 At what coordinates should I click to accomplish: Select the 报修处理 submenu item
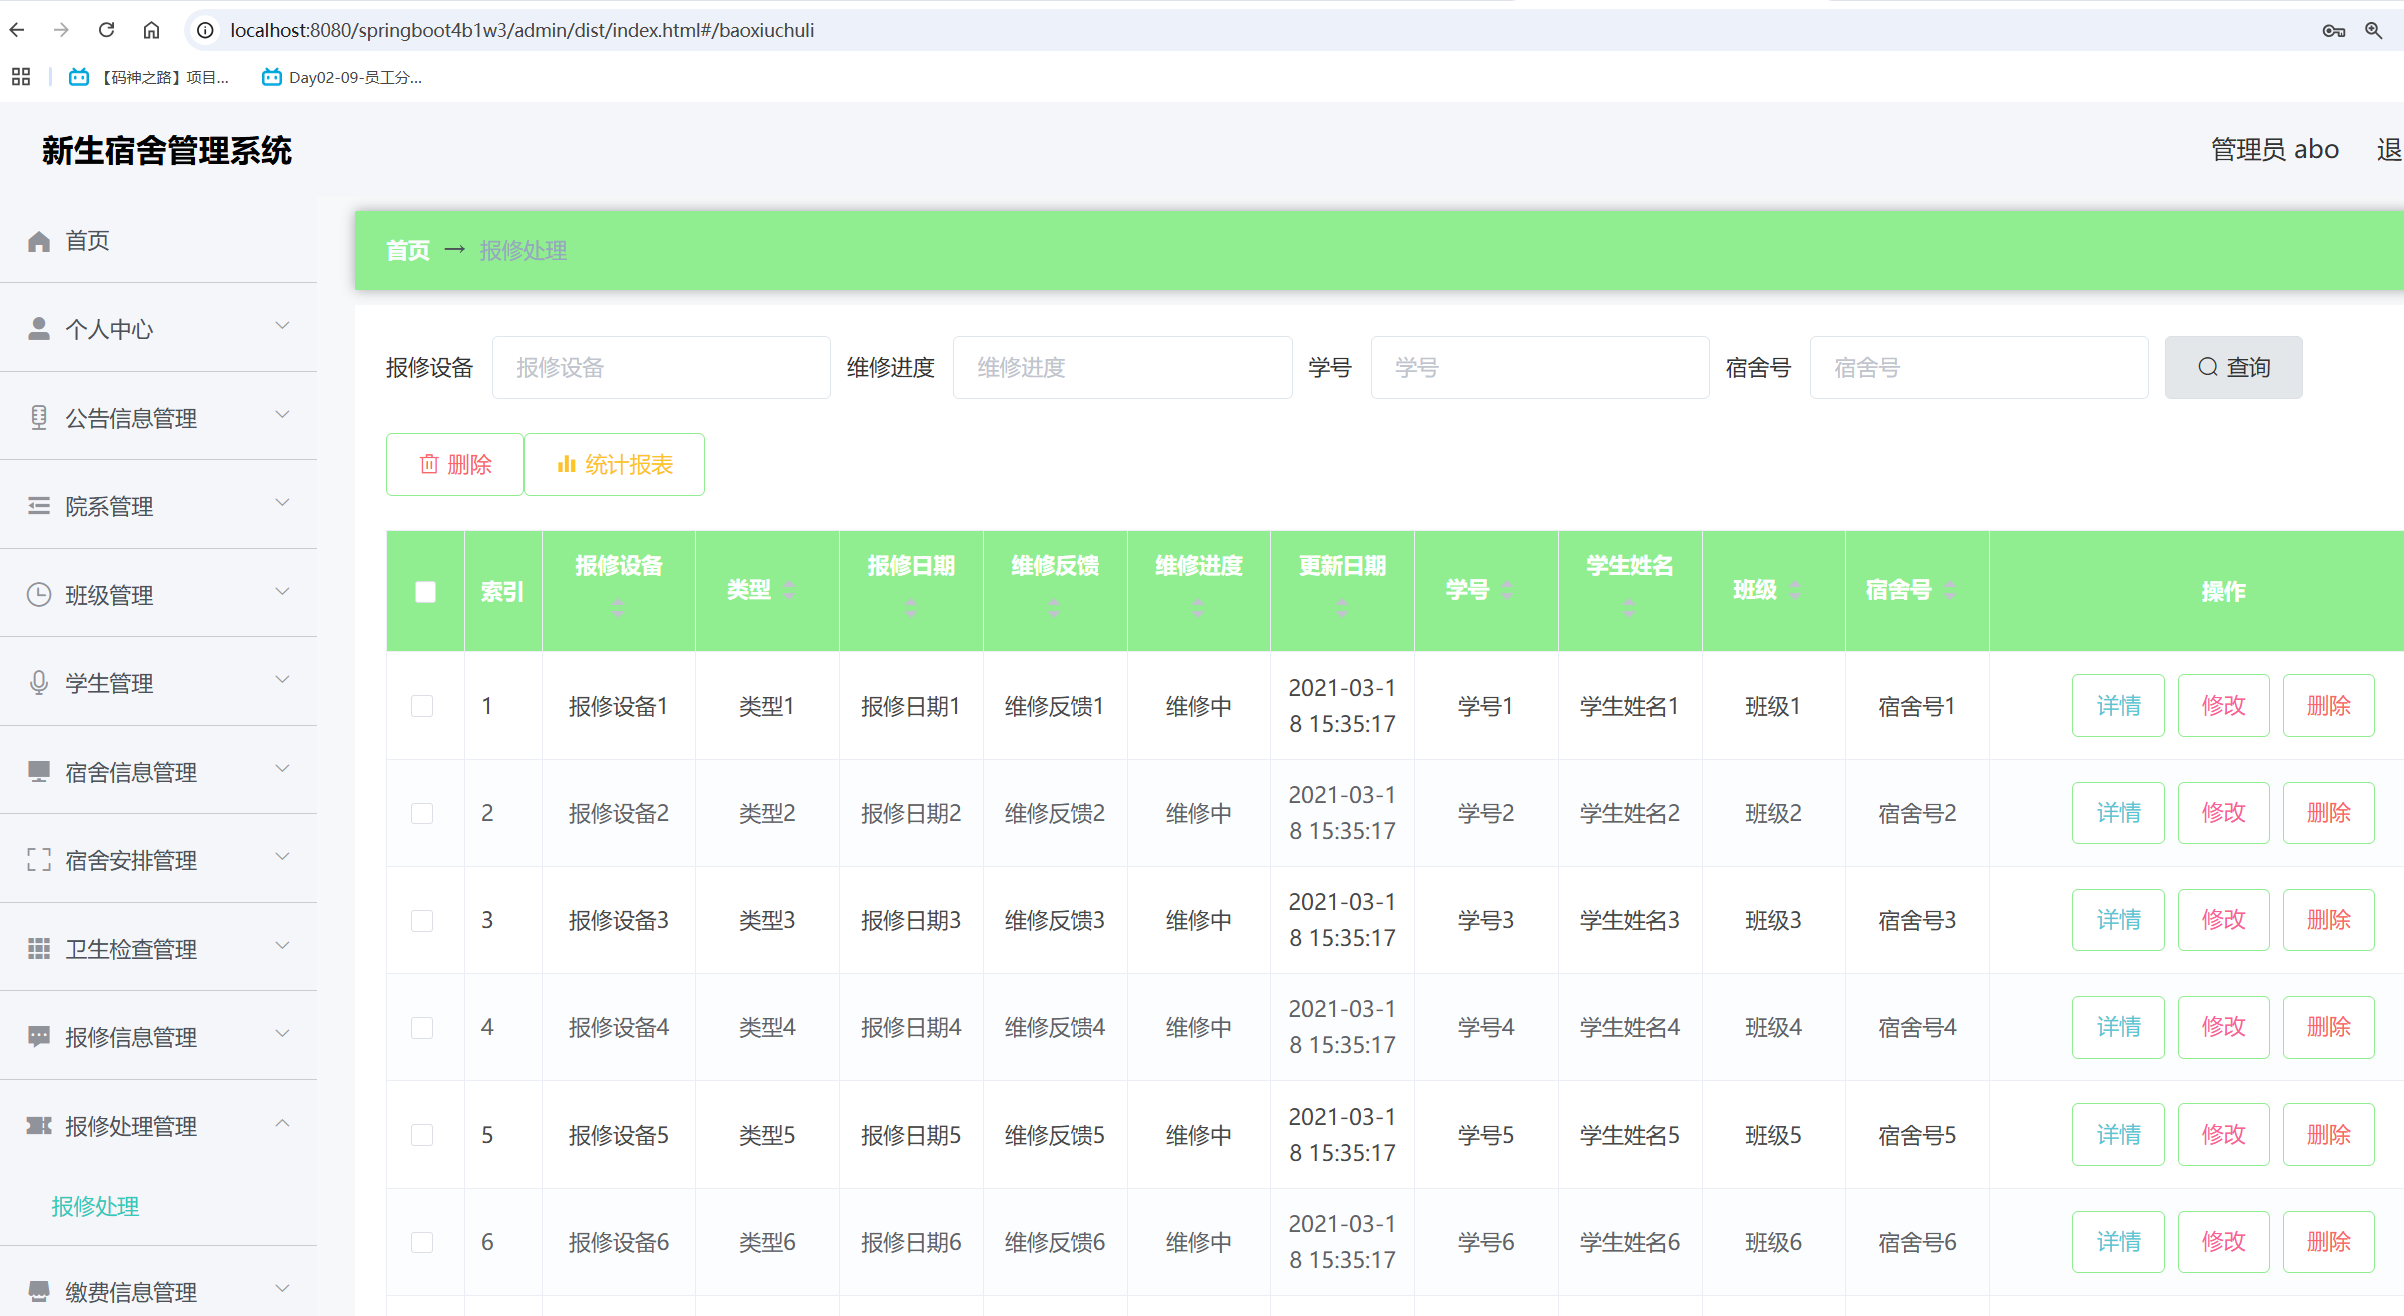(x=95, y=1205)
